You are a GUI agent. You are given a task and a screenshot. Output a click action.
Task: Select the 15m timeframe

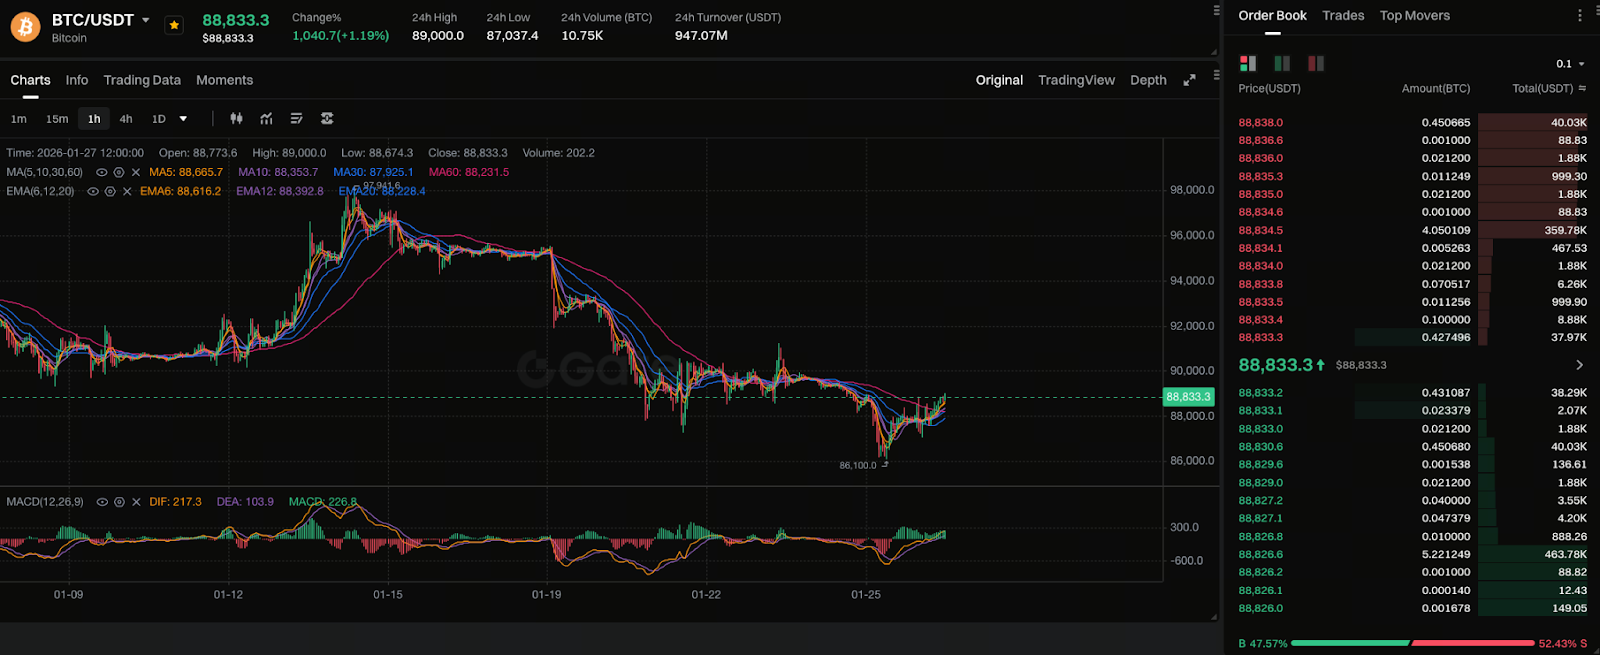click(57, 119)
